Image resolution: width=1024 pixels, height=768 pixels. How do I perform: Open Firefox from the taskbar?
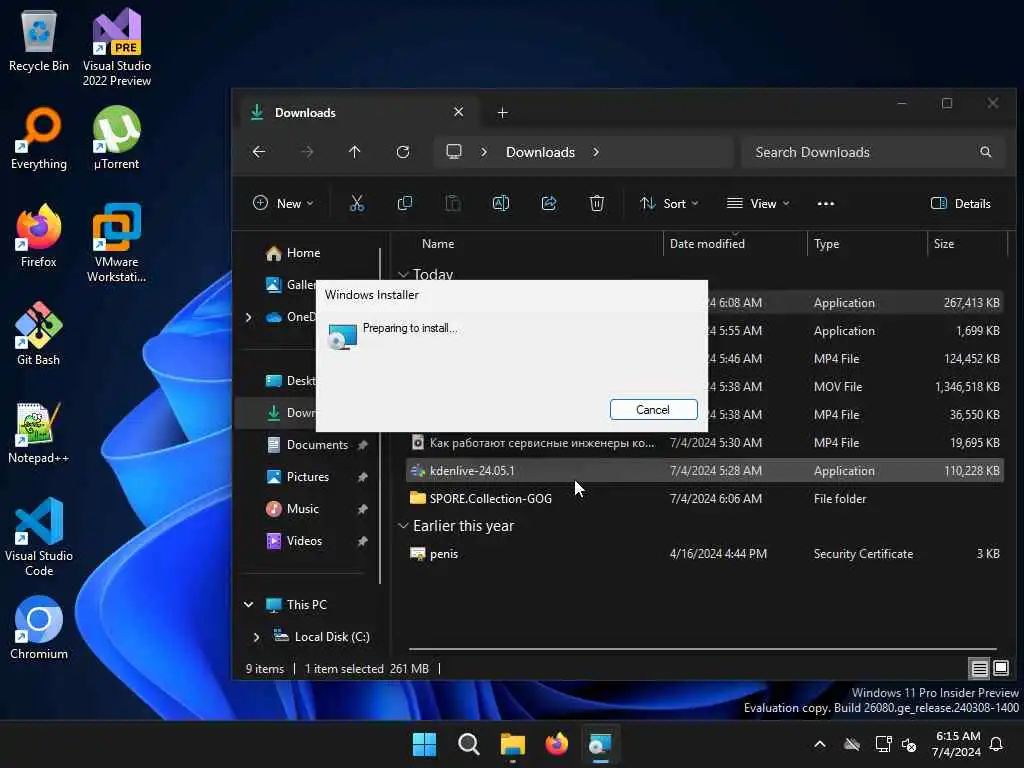[x=556, y=744]
